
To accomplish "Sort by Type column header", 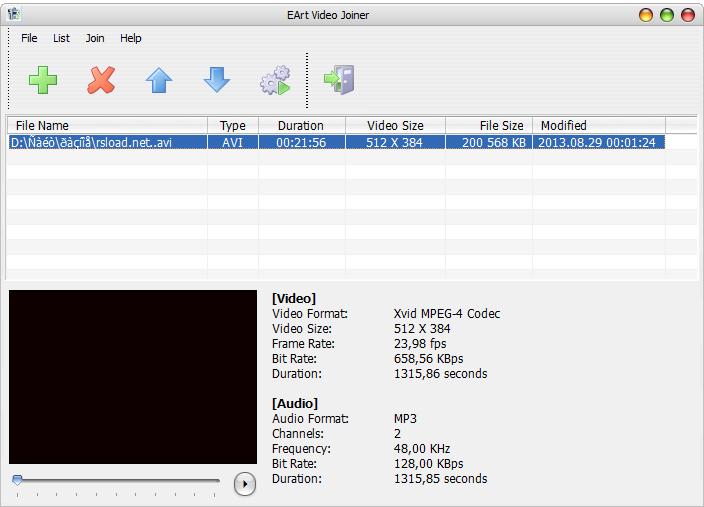I will point(233,125).
